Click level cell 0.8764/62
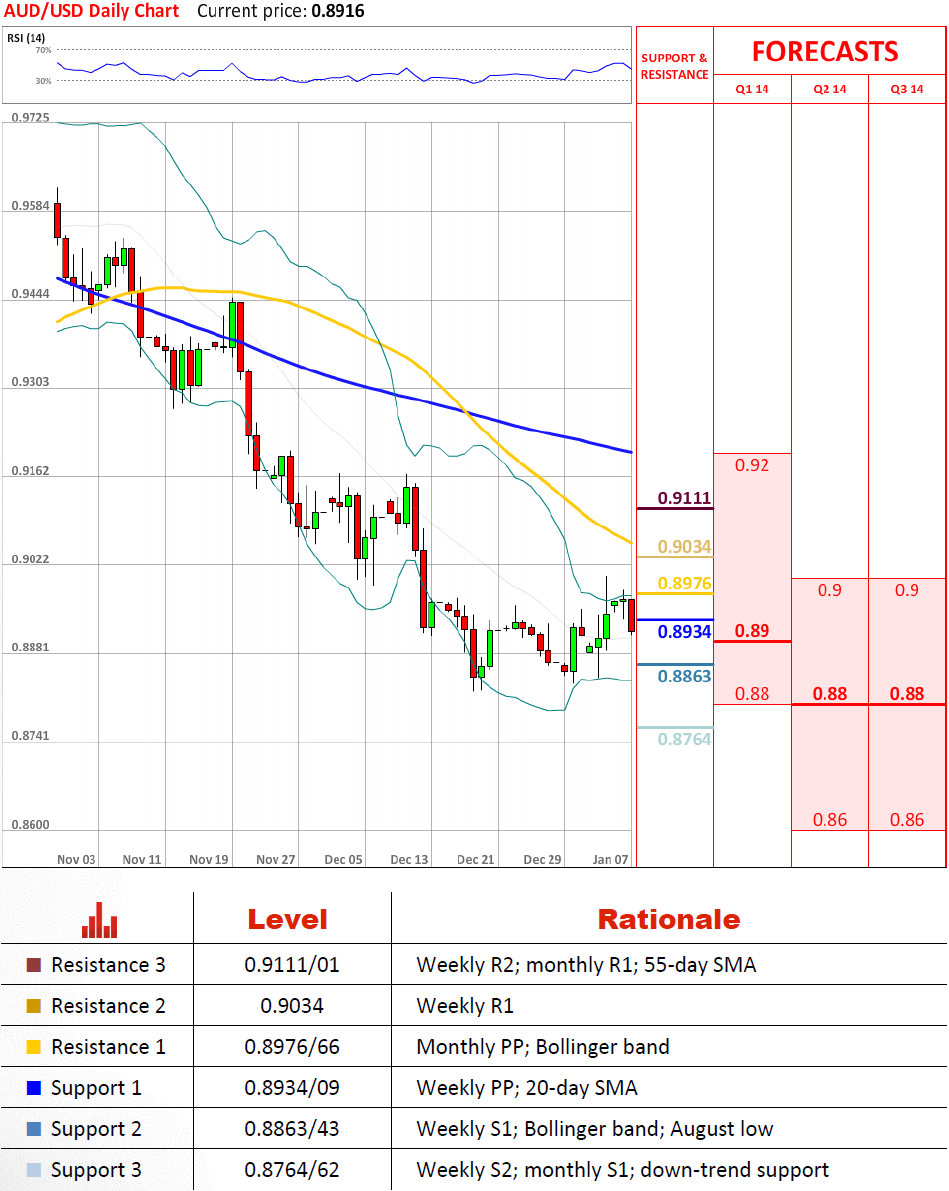Viewport: 949px width, 1191px height. [292, 1170]
